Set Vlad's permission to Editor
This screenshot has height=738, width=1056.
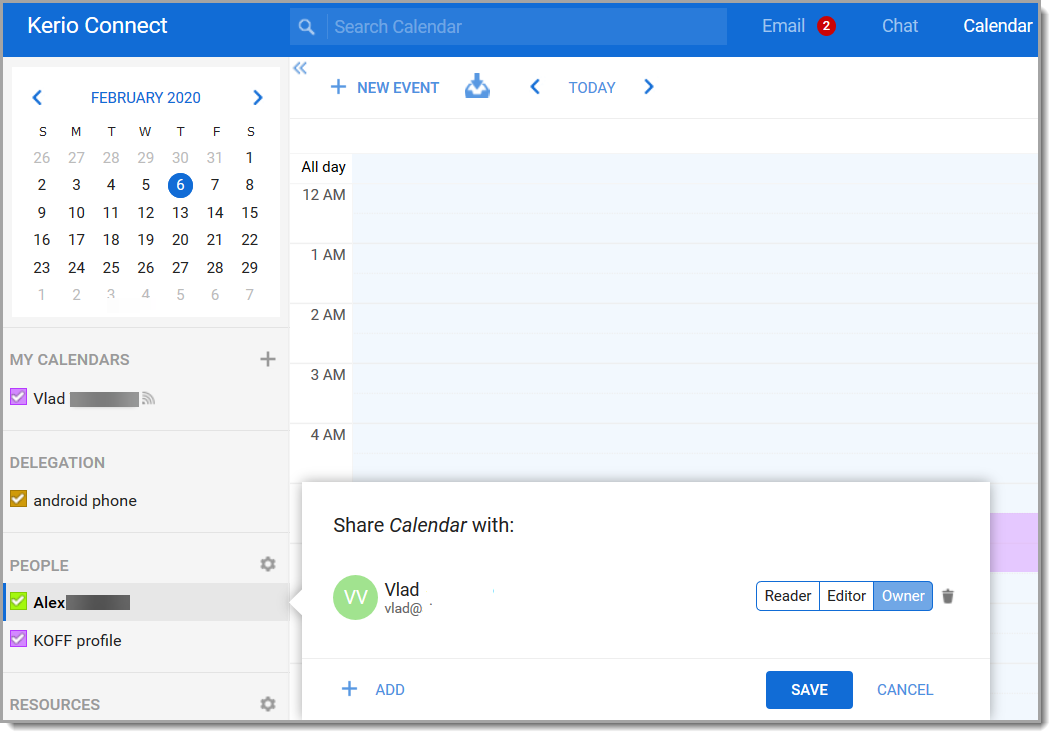(x=847, y=596)
